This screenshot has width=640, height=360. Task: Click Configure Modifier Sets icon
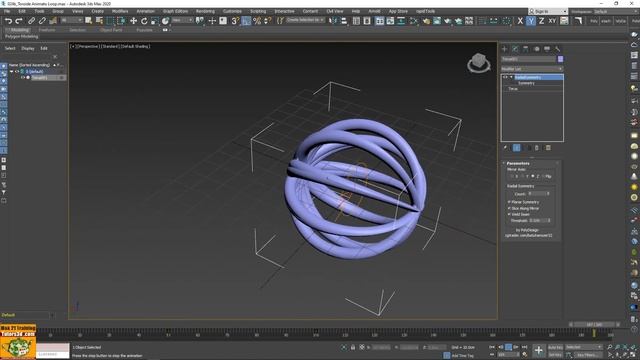click(x=548, y=148)
